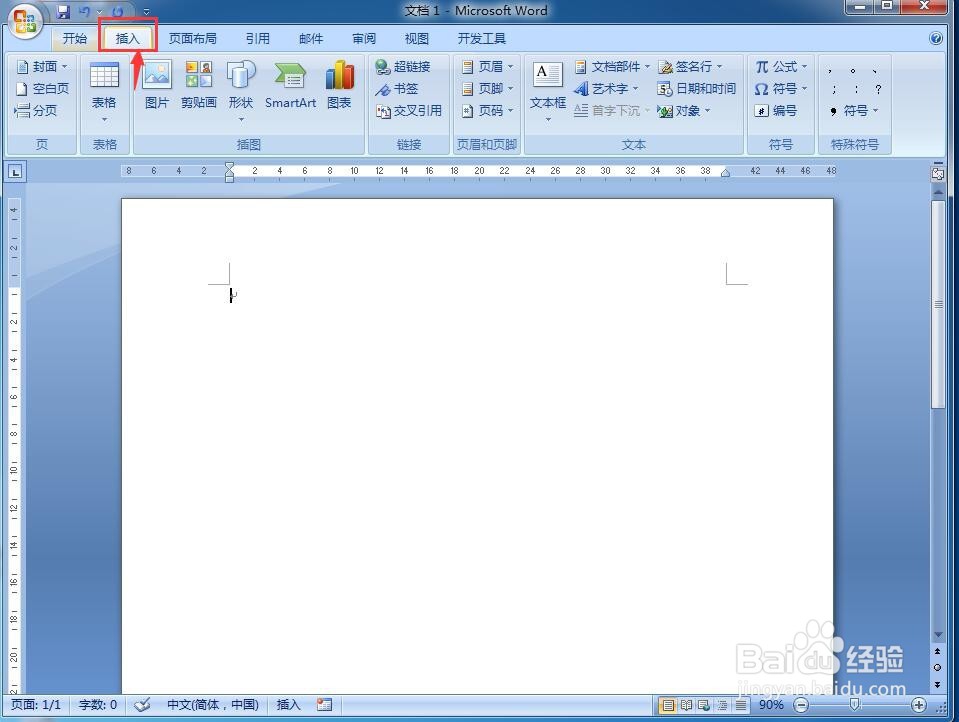Insert 日期和时间 date and time

696,89
